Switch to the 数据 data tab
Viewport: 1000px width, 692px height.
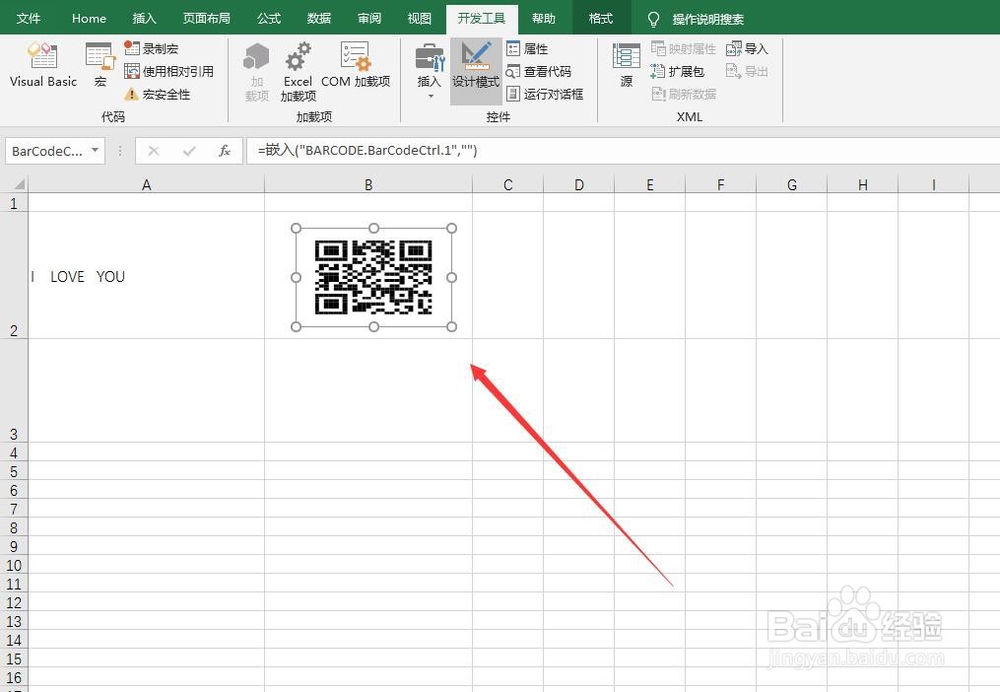click(319, 18)
